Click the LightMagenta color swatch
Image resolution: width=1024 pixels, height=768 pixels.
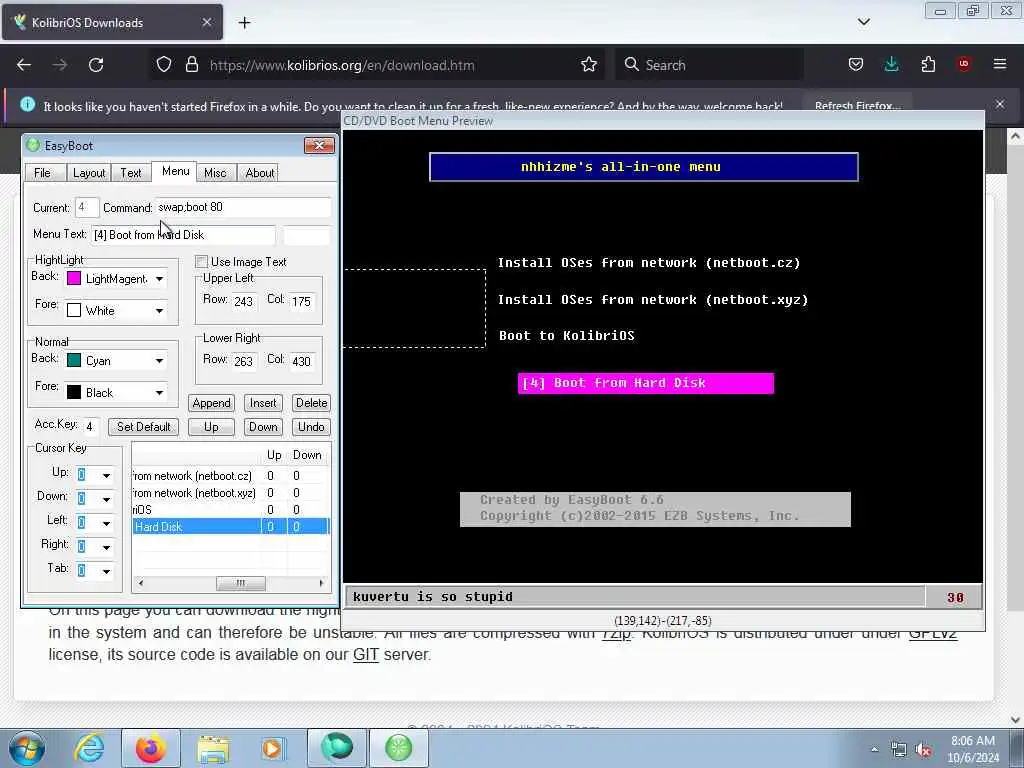click(x=74, y=279)
